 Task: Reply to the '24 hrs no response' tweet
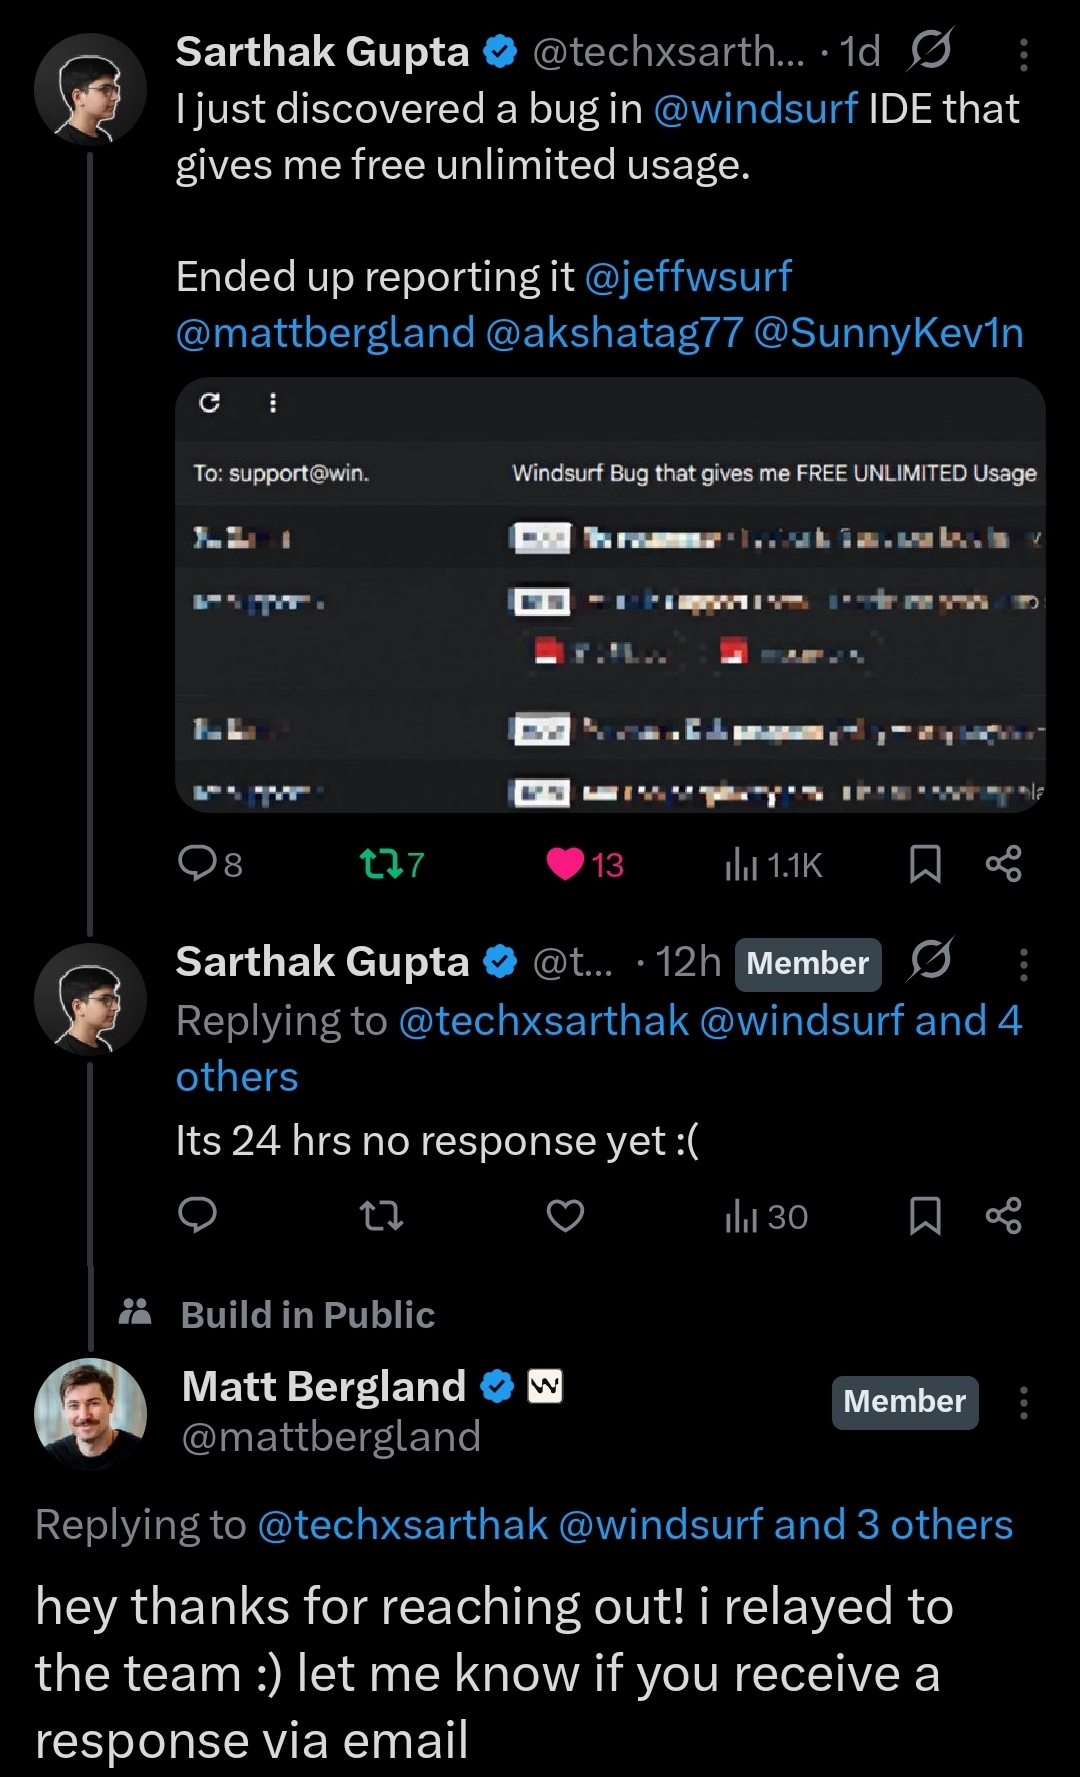(x=197, y=1215)
